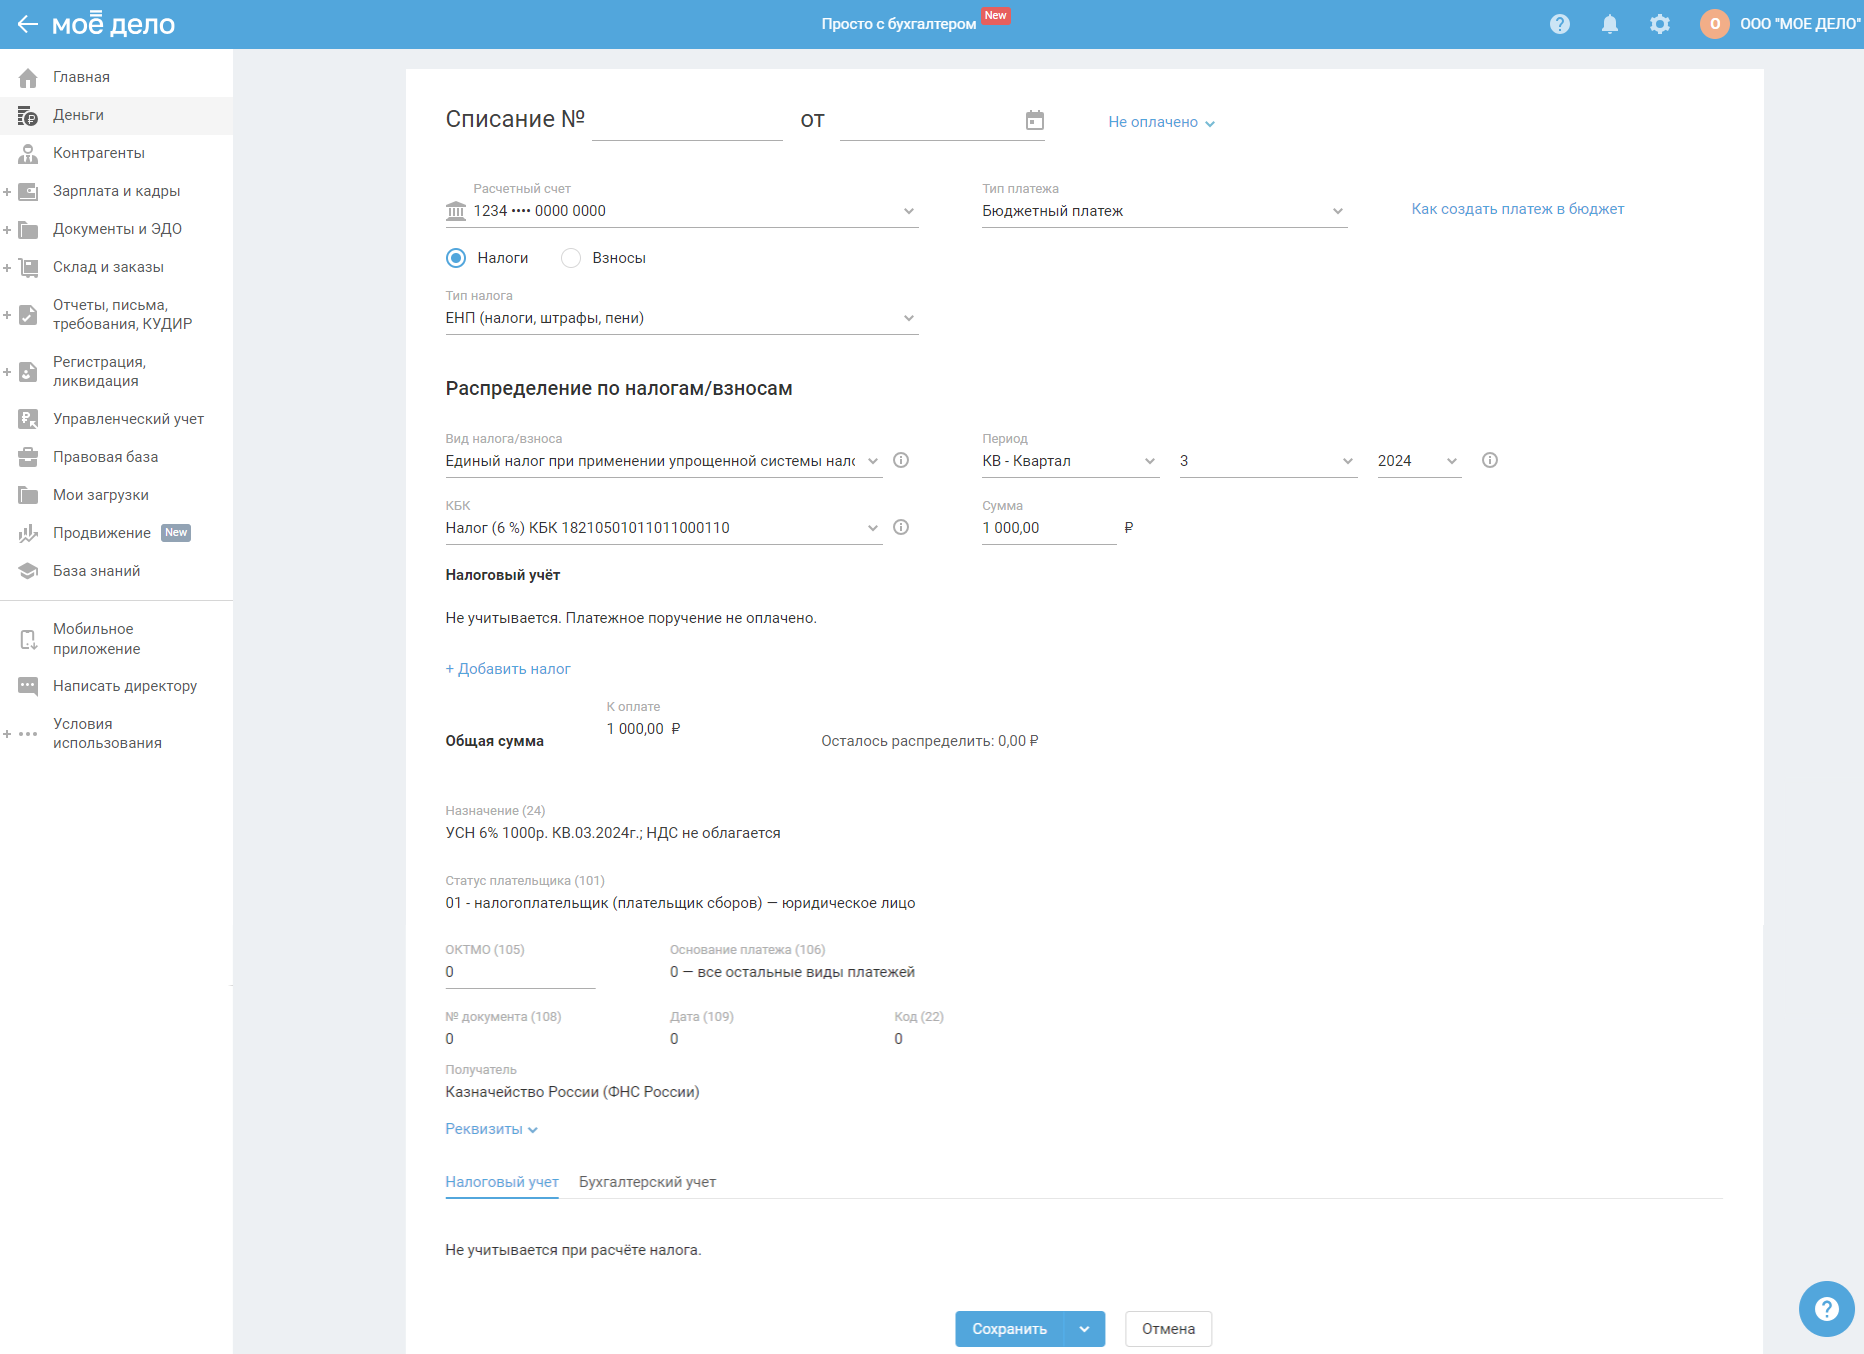Open the 2024 year dropdown
1864x1354 pixels.
coord(1420,461)
